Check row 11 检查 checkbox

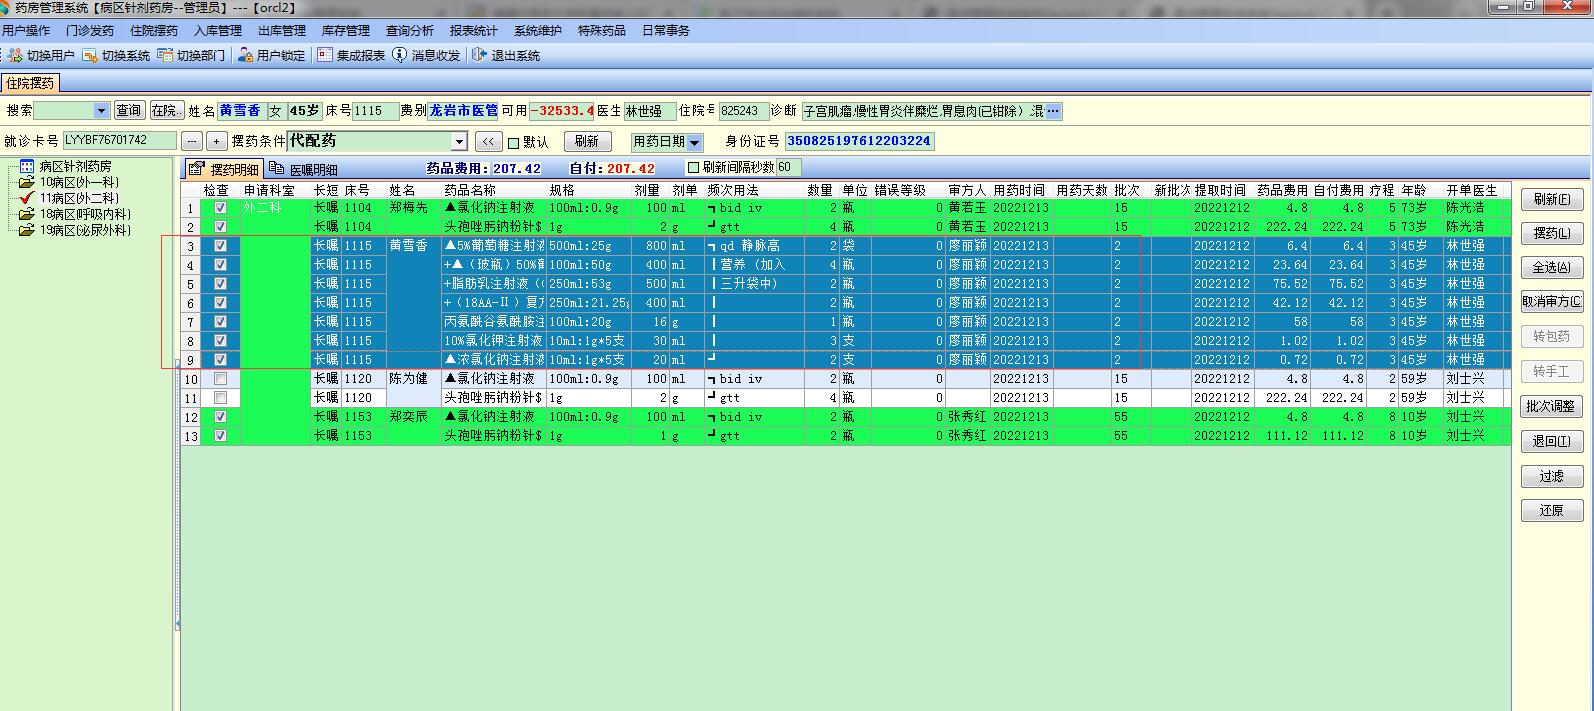(220, 398)
